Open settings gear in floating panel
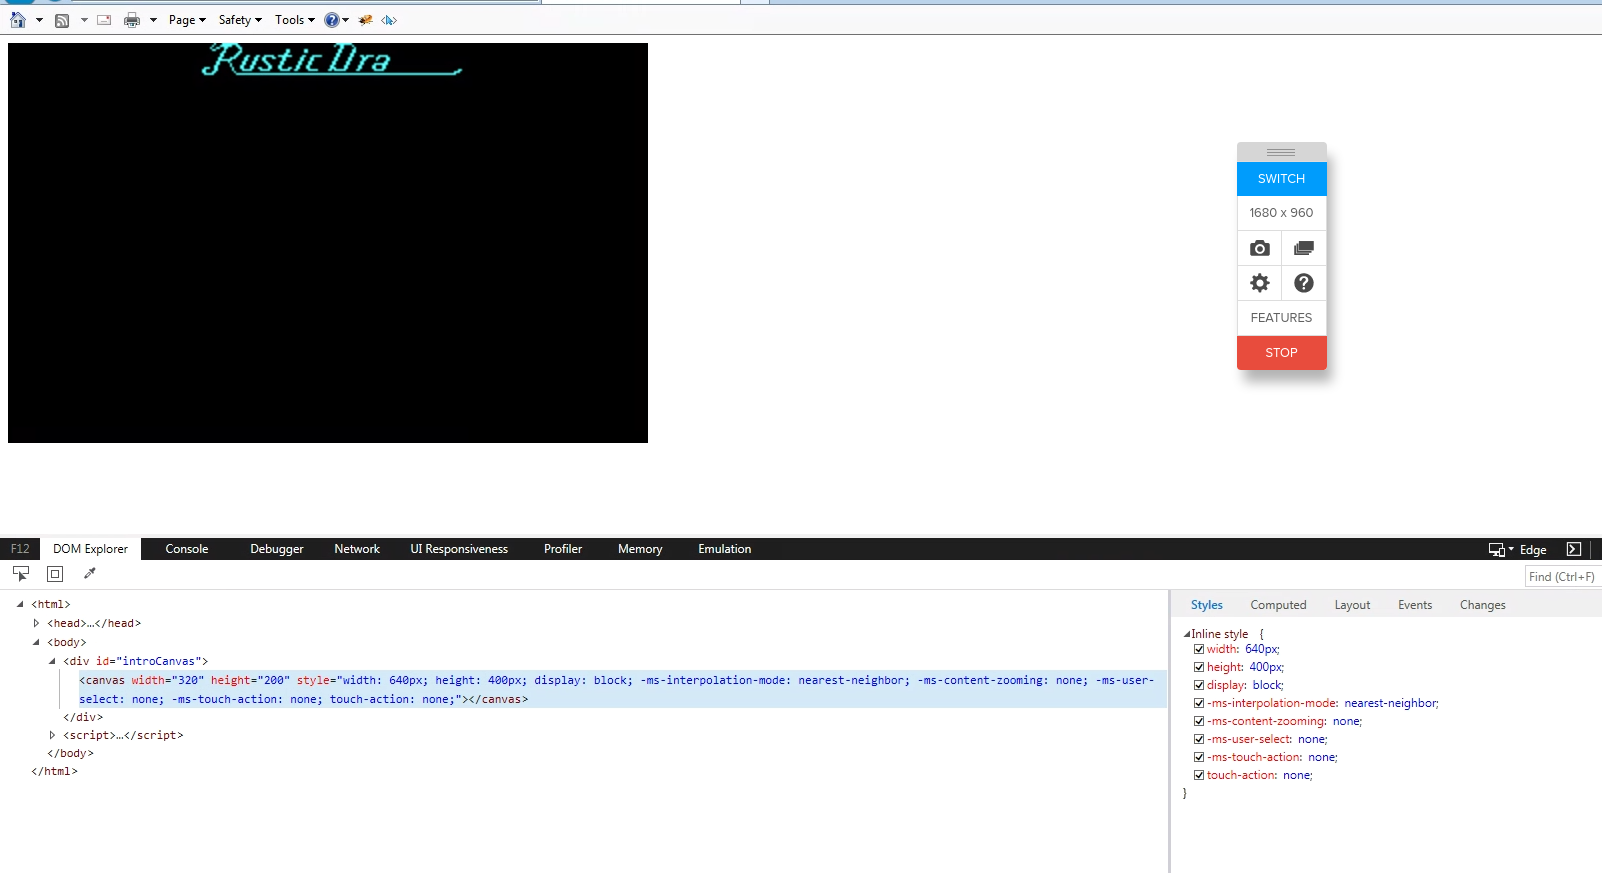 (1260, 283)
